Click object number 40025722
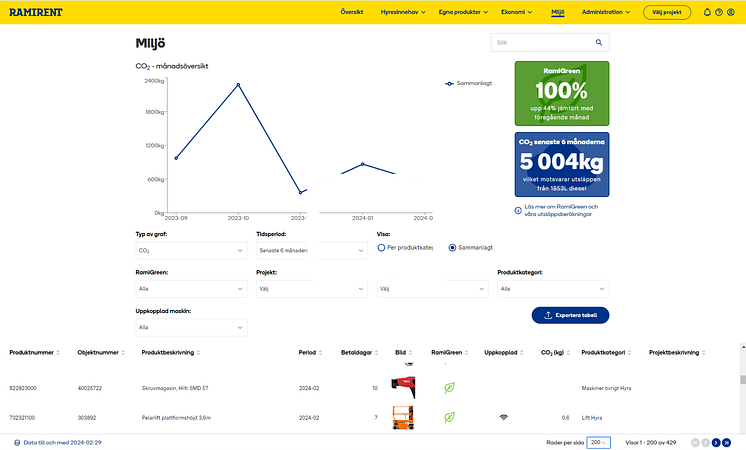 click(x=89, y=388)
